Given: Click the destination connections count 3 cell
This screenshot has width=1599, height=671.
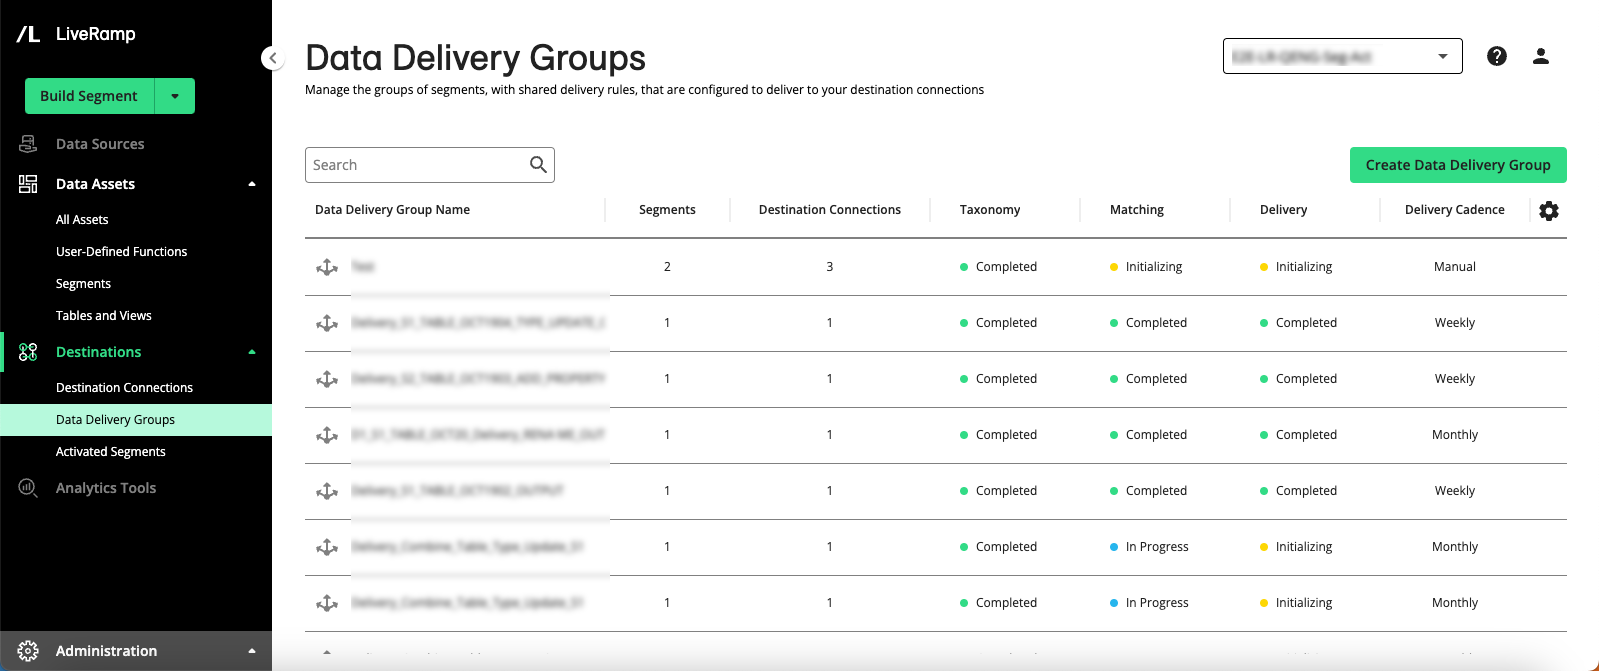Looking at the screenshot, I should pos(830,267).
